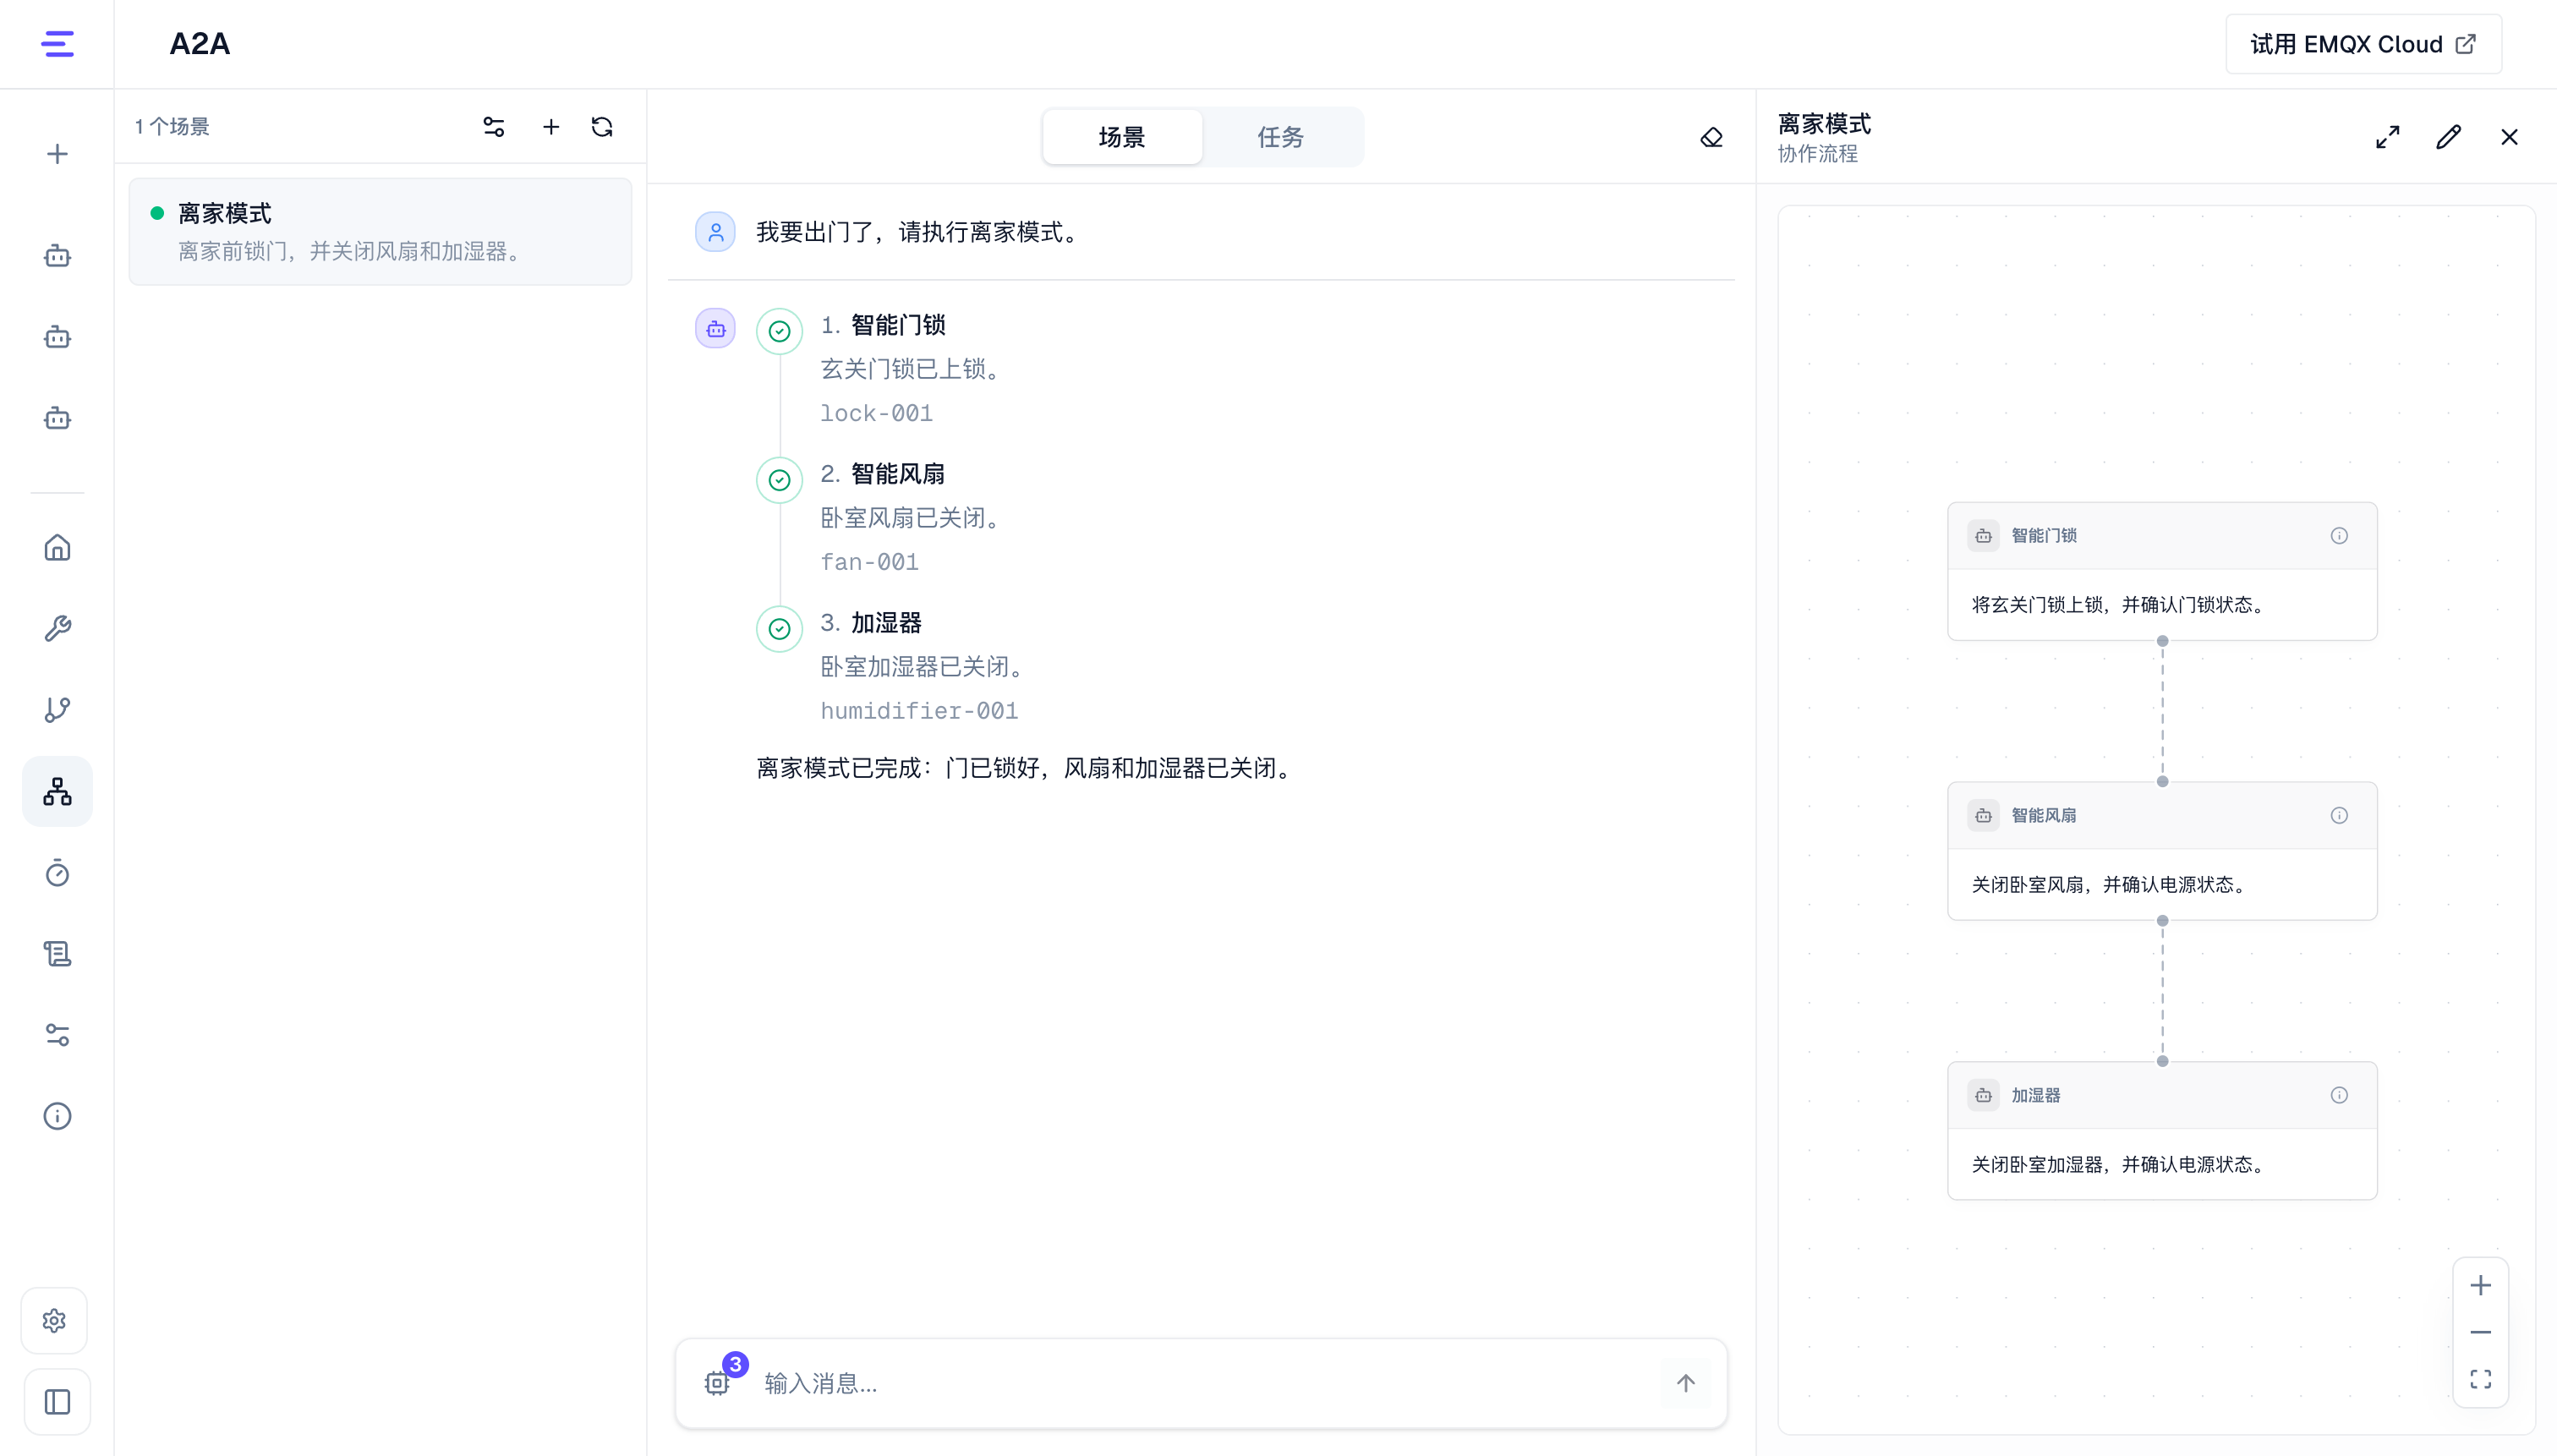Show info for the 智能风扇 node
The height and width of the screenshot is (1456, 2557).
pyautogui.click(x=2339, y=816)
